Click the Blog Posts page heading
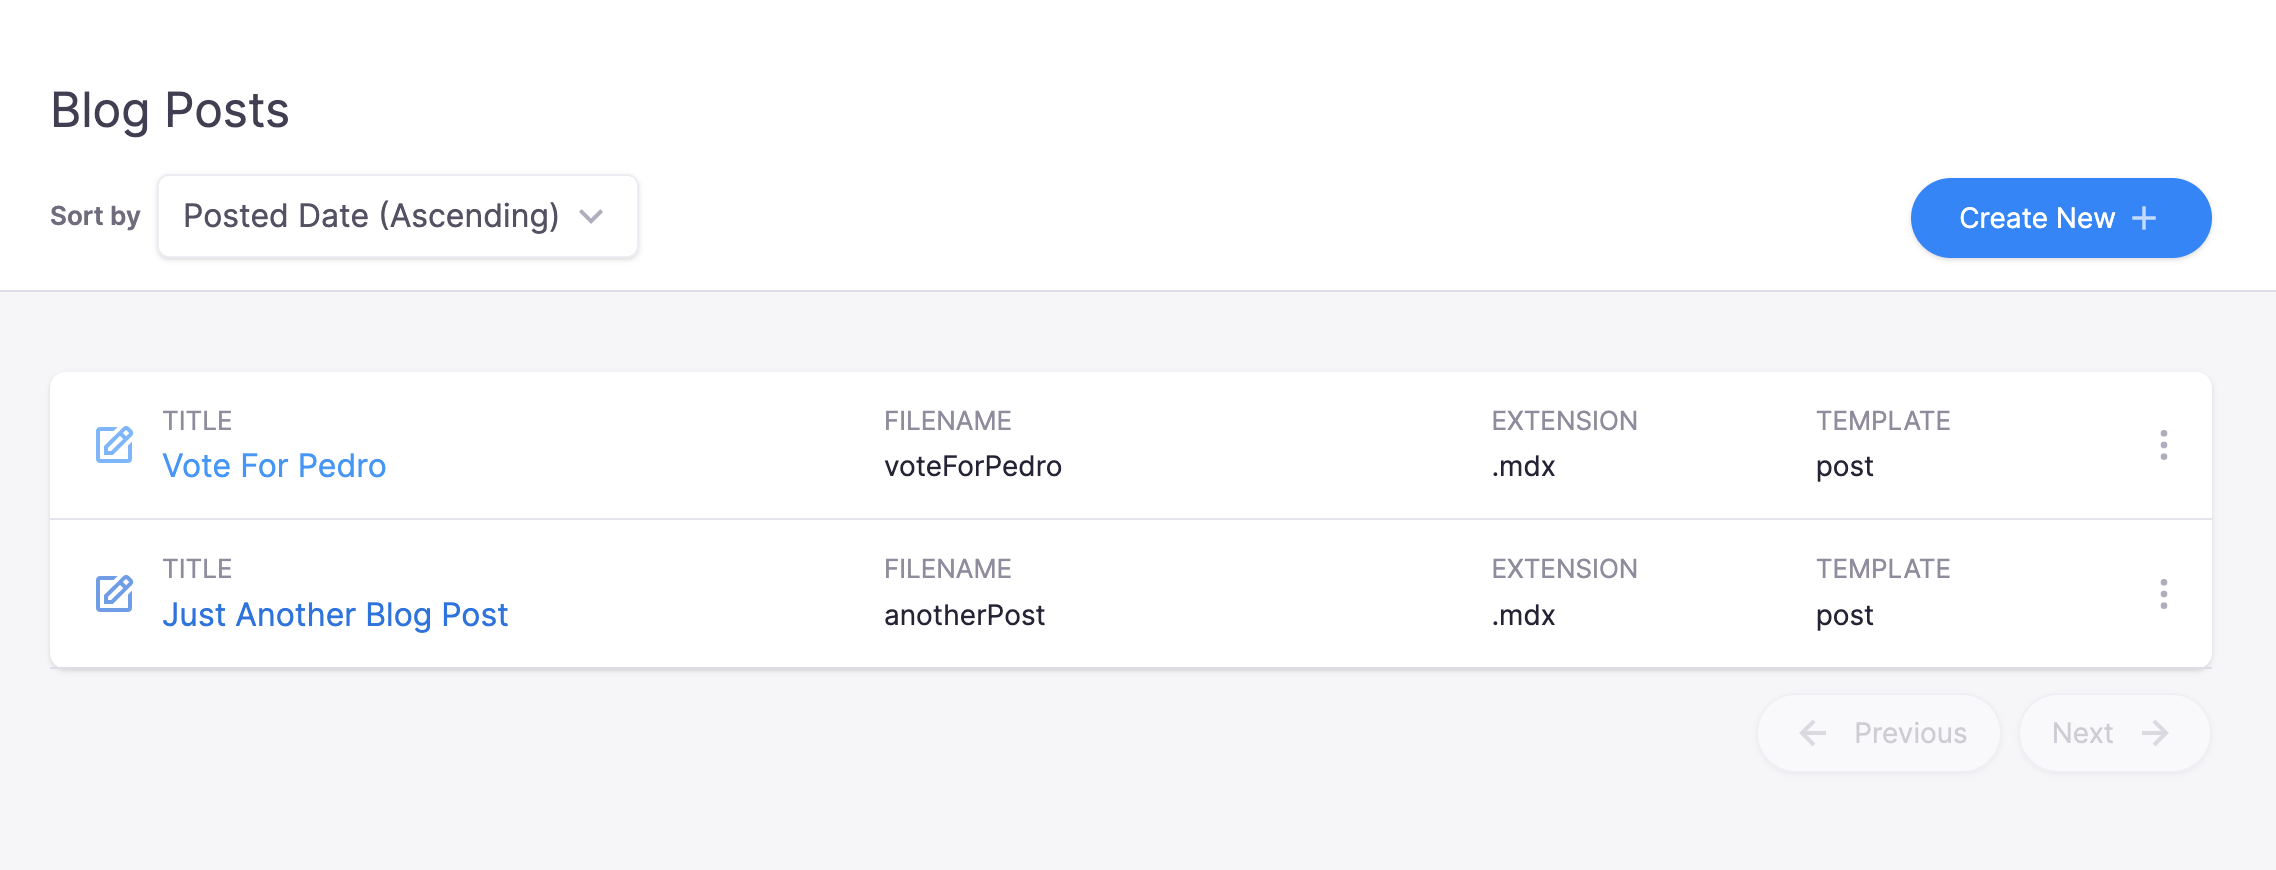The image size is (2276, 870). pos(170,110)
